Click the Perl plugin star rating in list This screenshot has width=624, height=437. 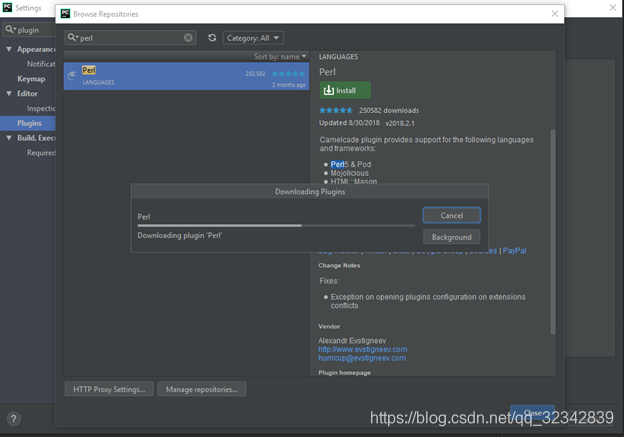289,74
